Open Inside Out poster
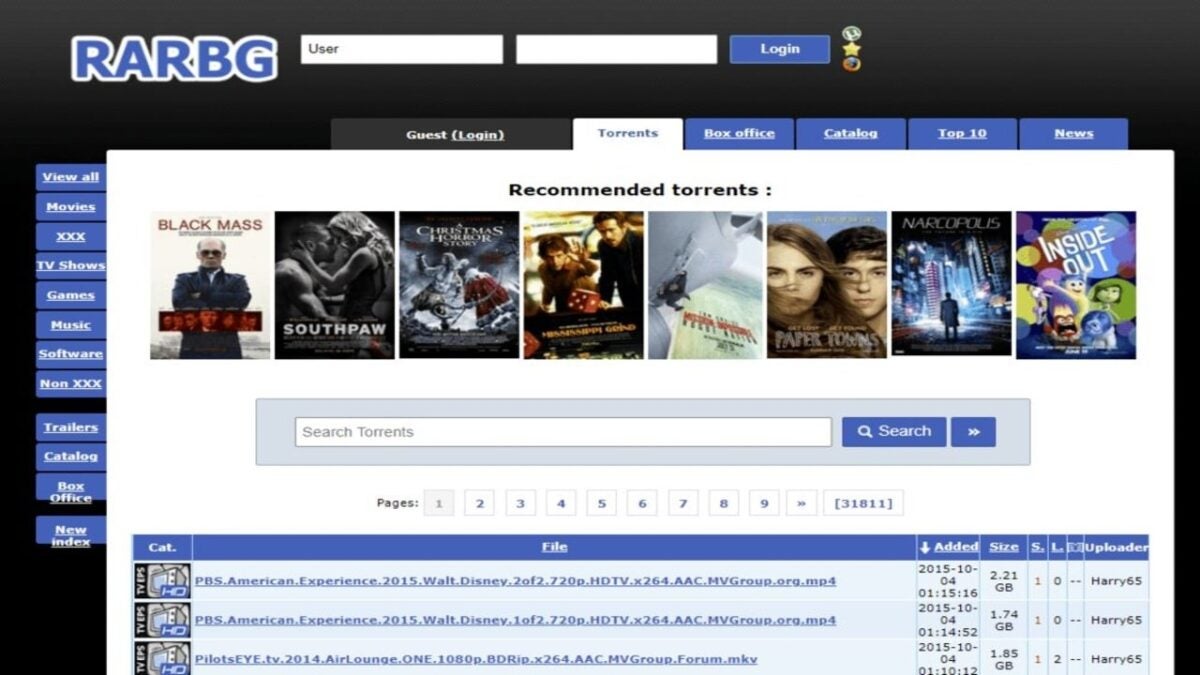 [1076, 285]
